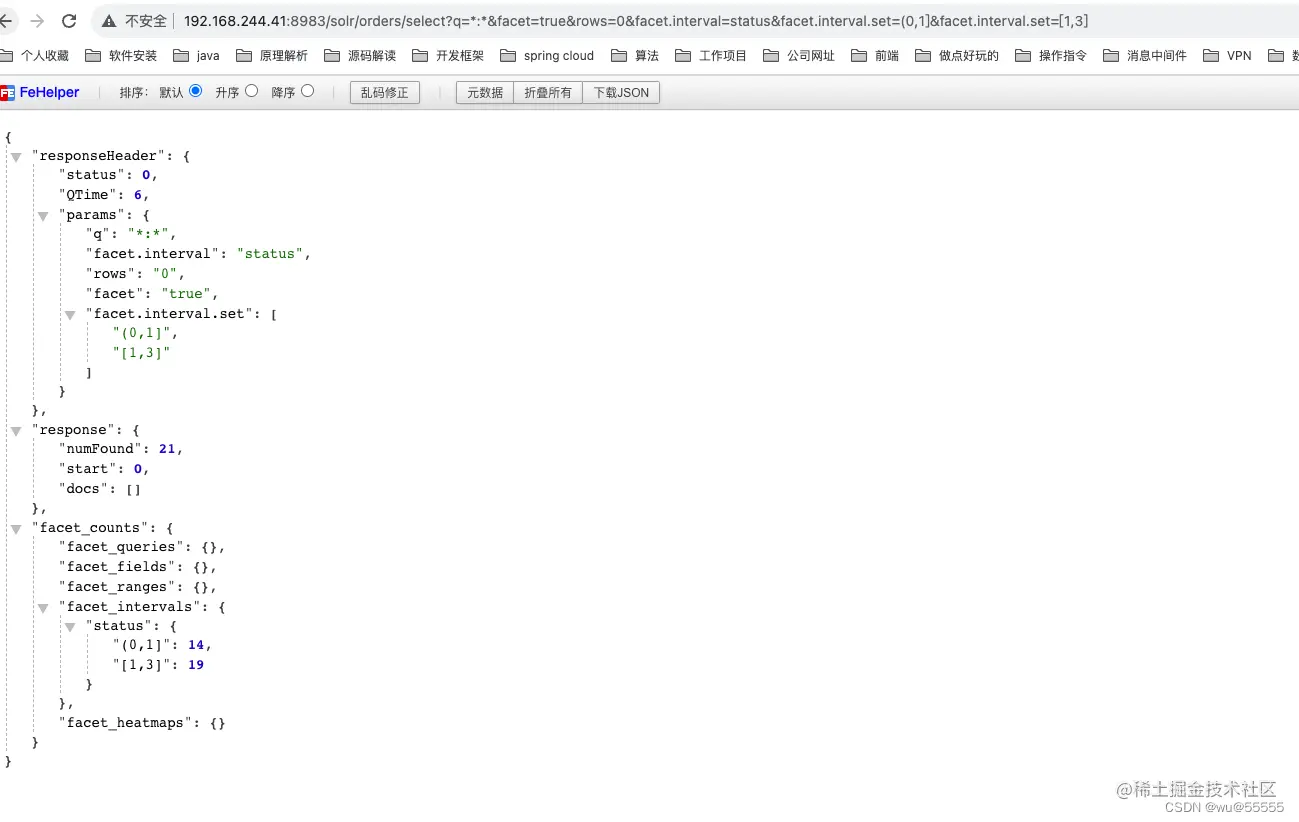The height and width of the screenshot is (822, 1299).
Task: Click the "docs" key text
Action: coord(84,489)
